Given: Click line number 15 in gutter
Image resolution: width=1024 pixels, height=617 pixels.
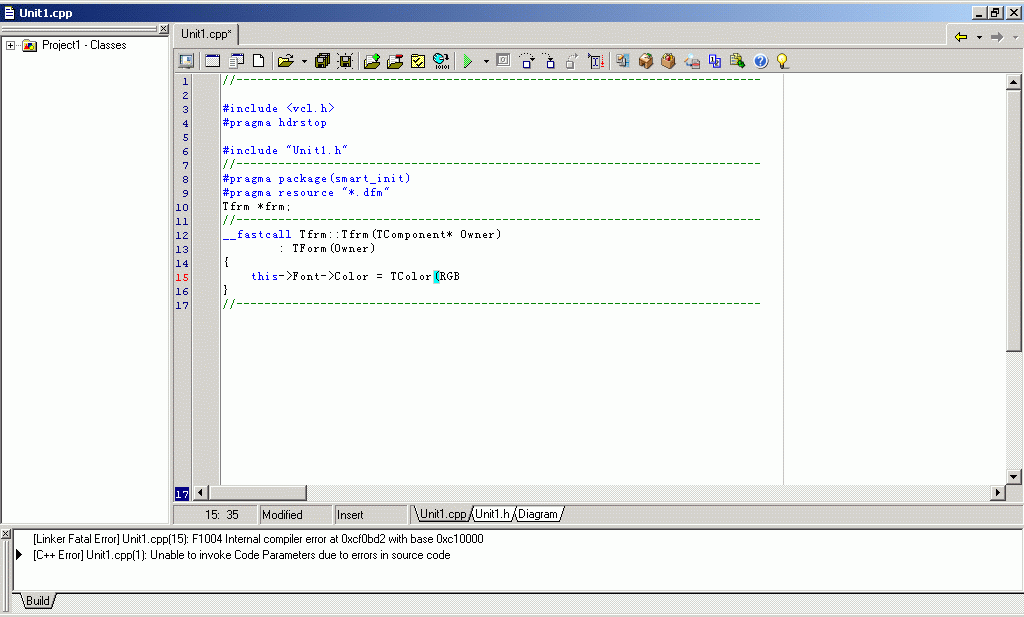Looking at the screenshot, I should (x=182, y=277).
